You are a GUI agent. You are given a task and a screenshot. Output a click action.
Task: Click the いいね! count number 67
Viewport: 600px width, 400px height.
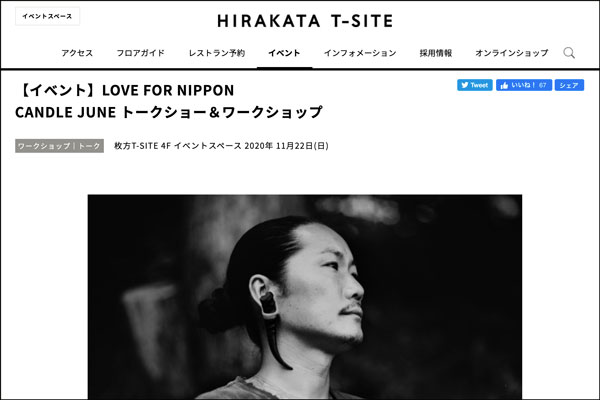[x=543, y=85]
